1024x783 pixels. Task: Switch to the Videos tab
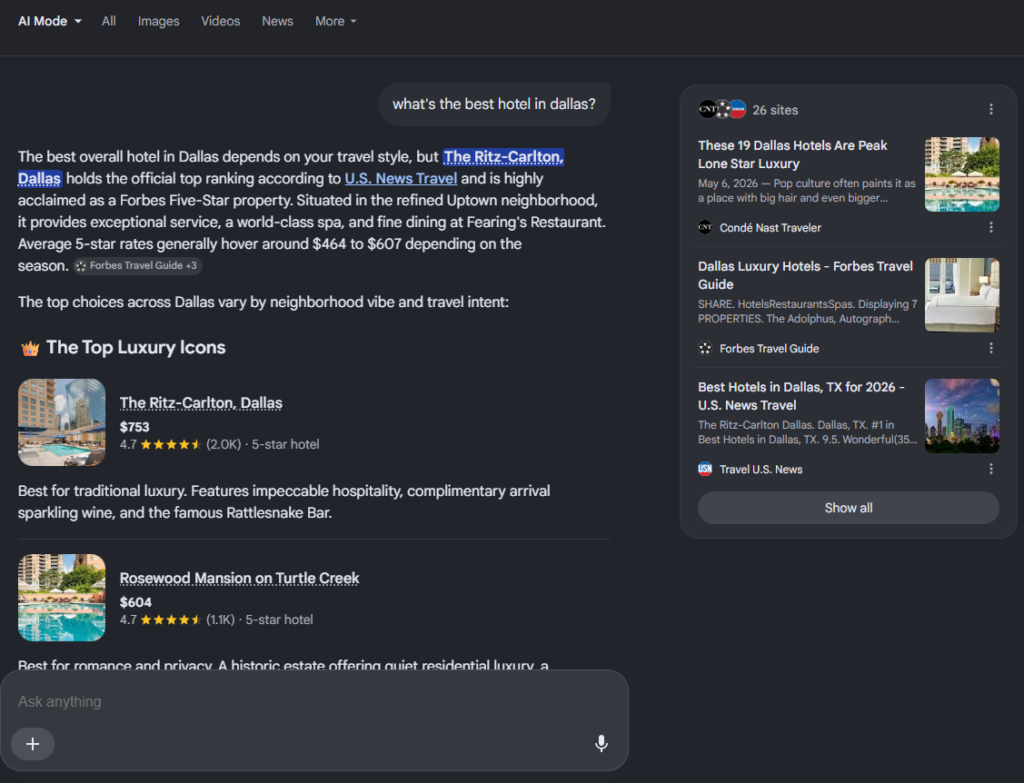(x=220, y=21)
